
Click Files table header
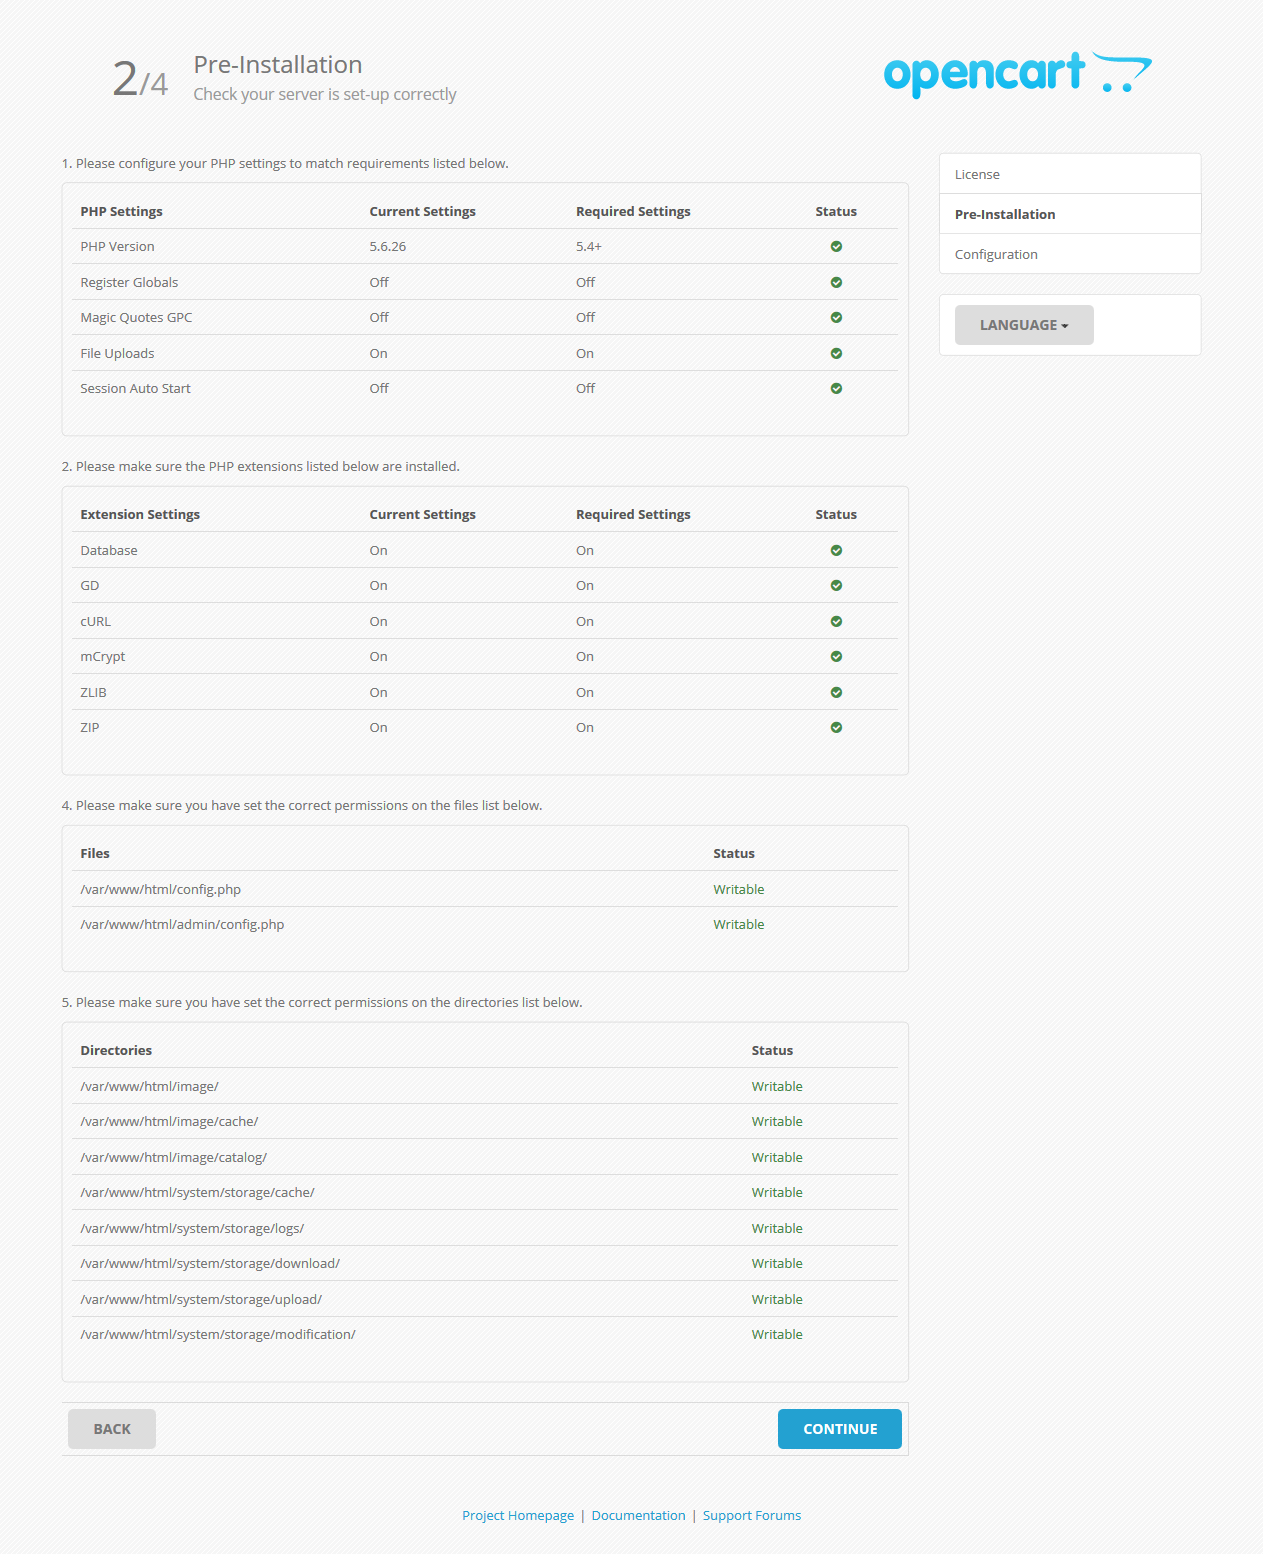click(95, 854)
